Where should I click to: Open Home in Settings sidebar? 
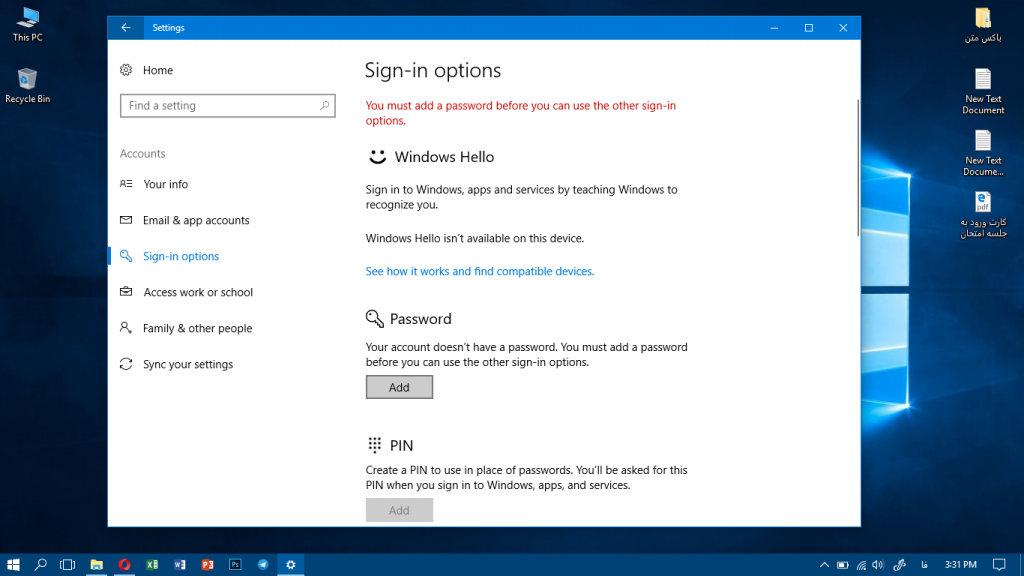coord(157,70)
